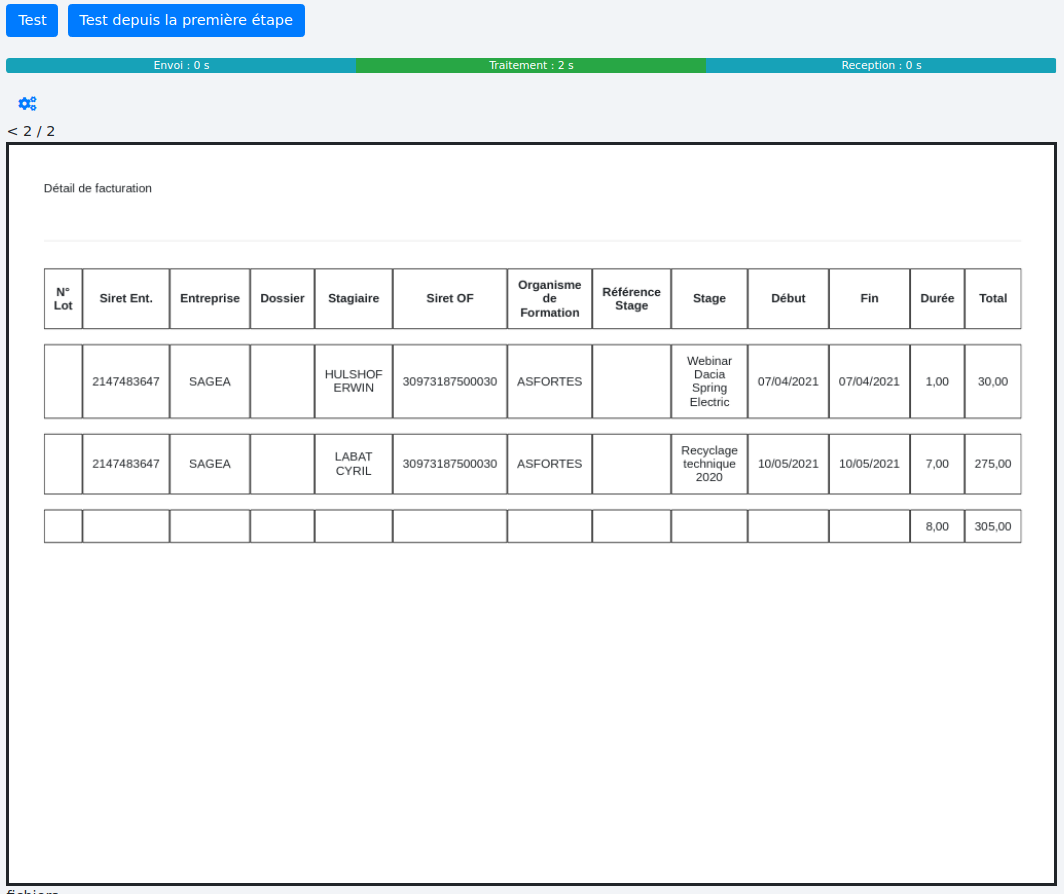1064x894 pixels.
Task: Click the '2 / 2' page indicator
Action: (39, 131)
